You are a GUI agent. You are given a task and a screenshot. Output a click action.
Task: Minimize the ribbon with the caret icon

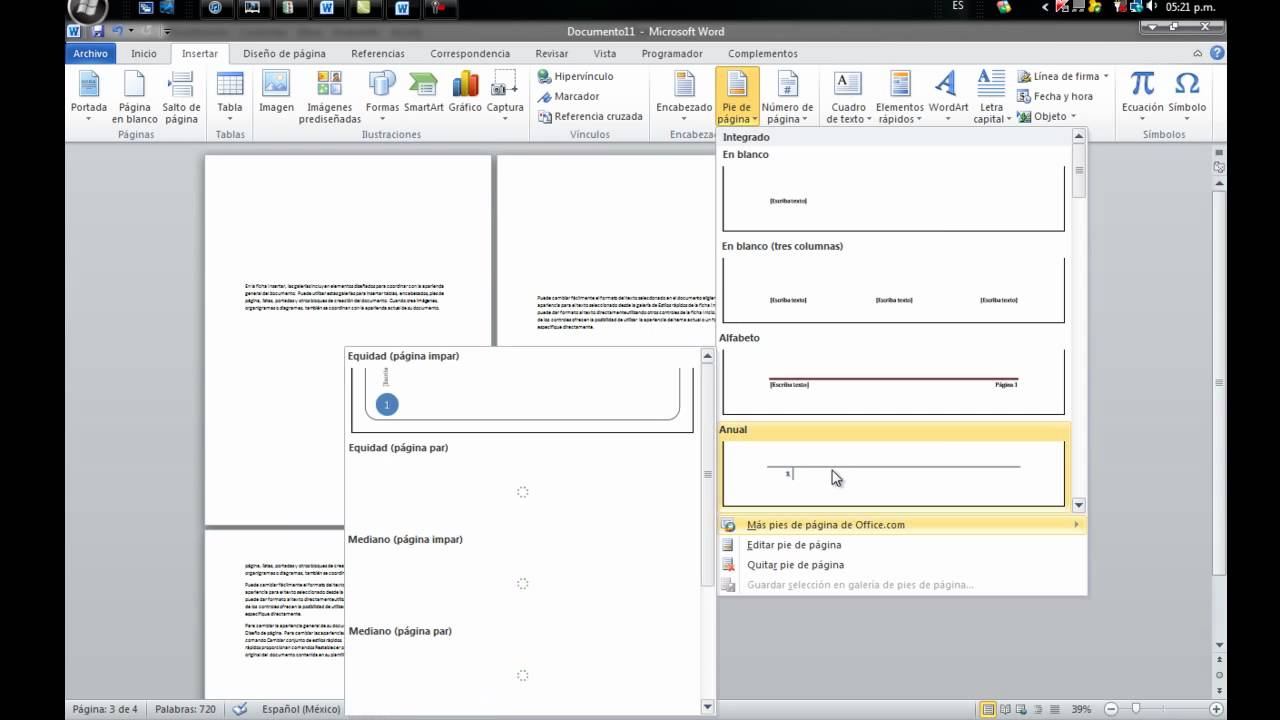coord(1198,53)
